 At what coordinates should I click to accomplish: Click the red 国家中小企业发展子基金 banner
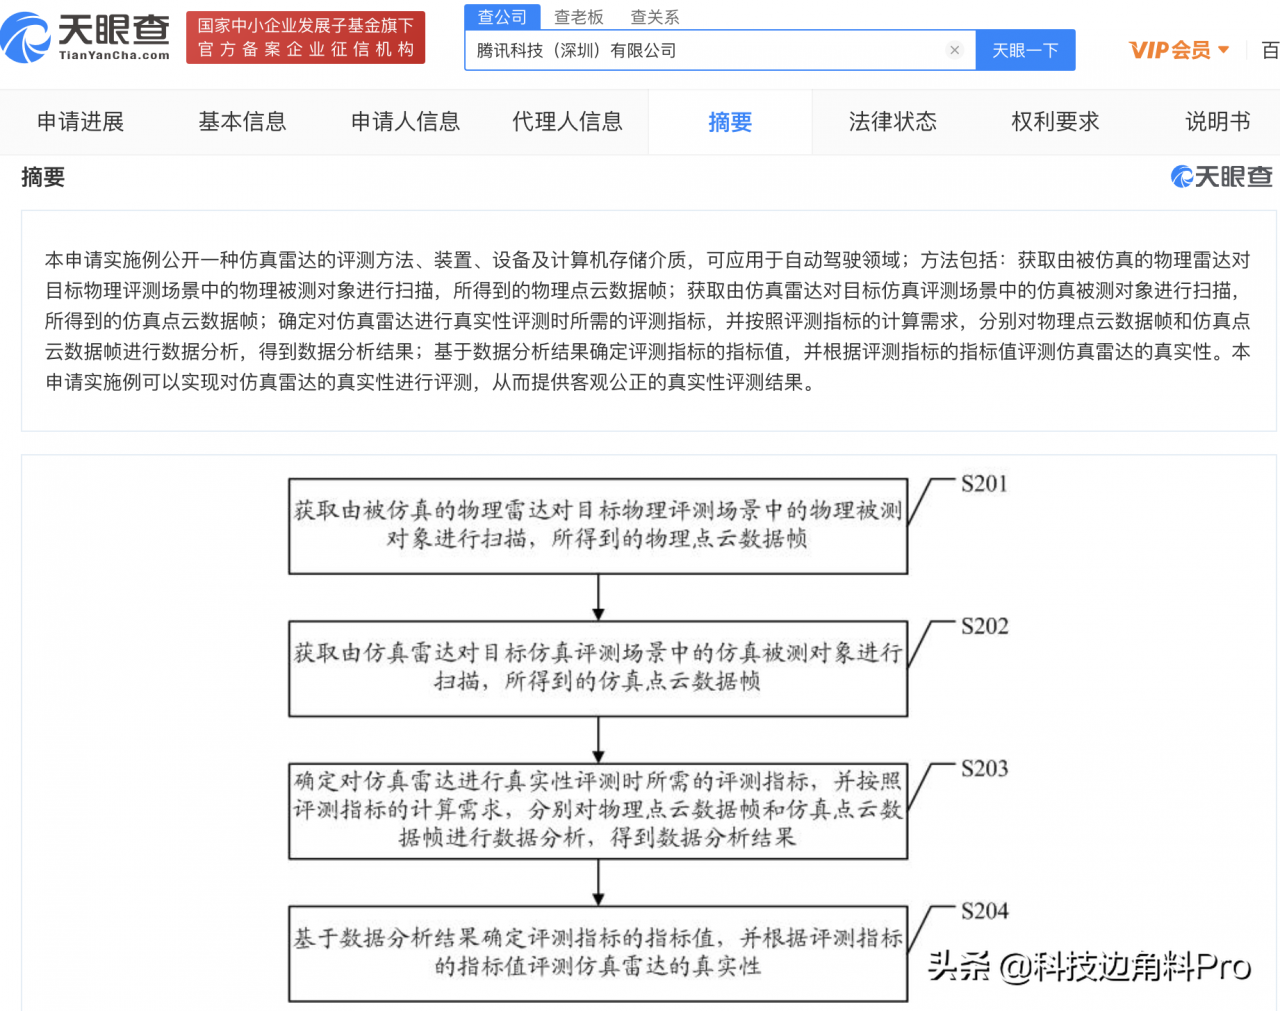305,37
